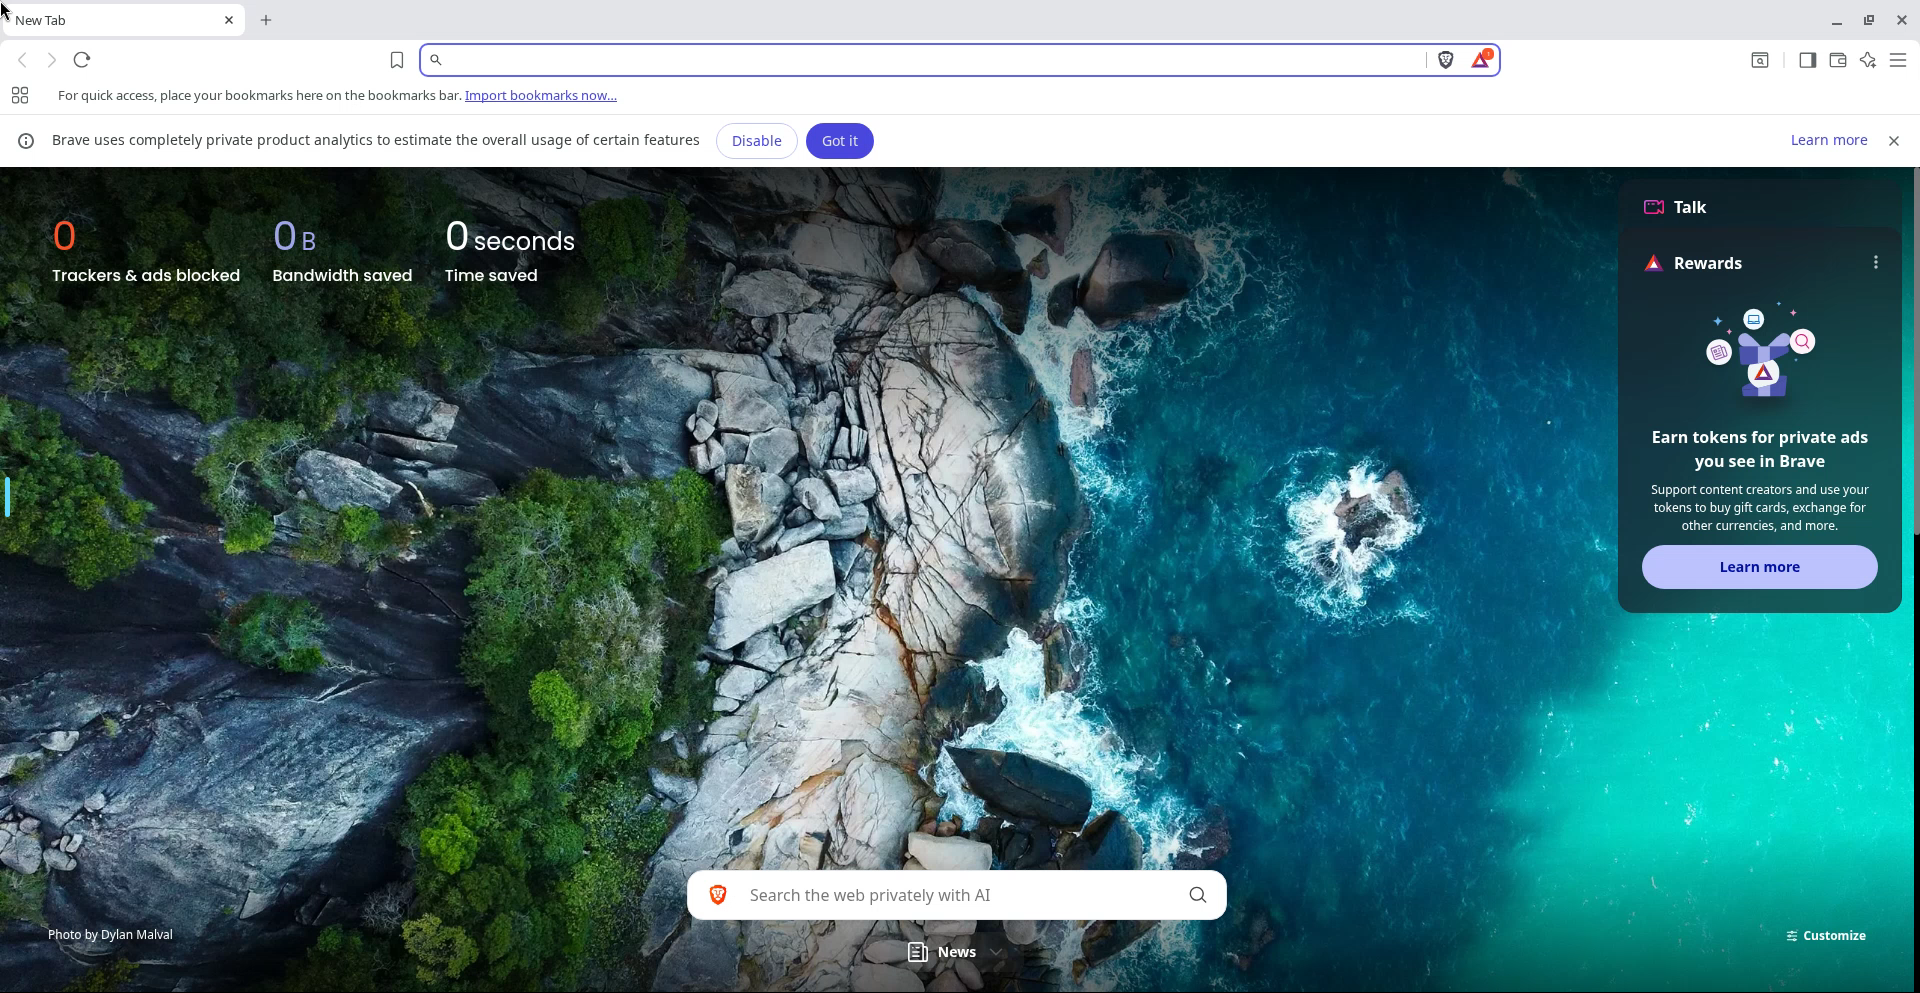Click the Got it button
Viewport: 1920px width, 993px height.
pos(839,141)
